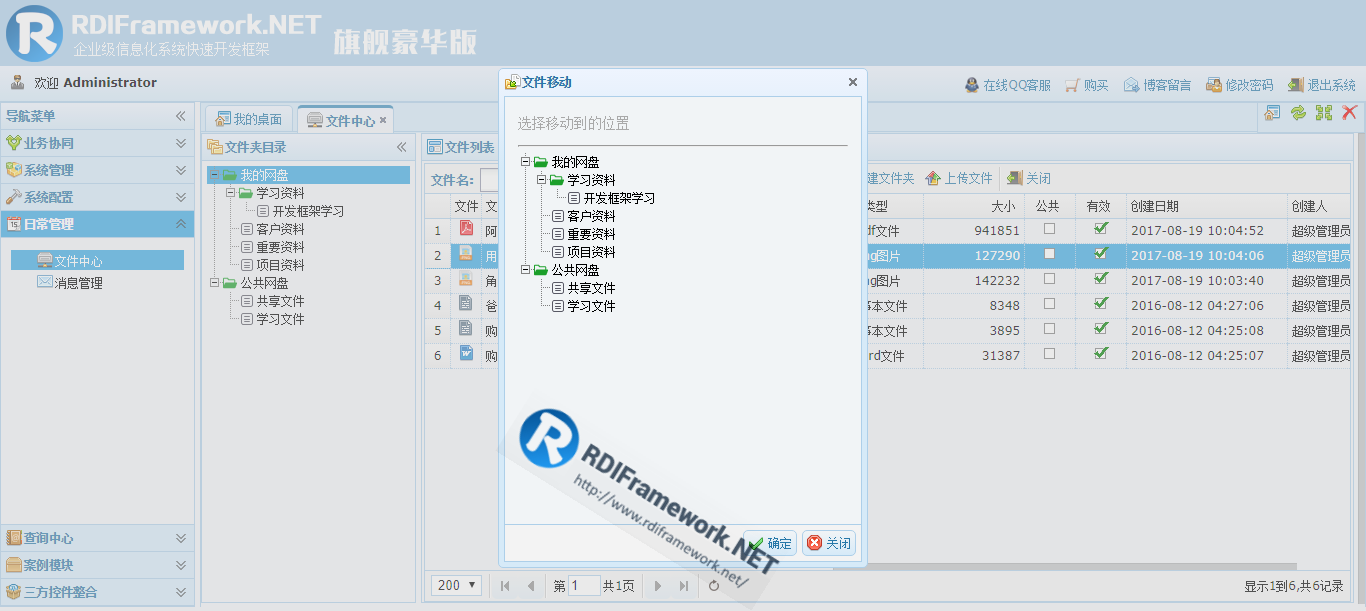Image resolution: width=1366 pixels, height=611 pixels.
Task: Collapse the 导航菜单 sidebar panel
Action: click(x=181, y=116)
